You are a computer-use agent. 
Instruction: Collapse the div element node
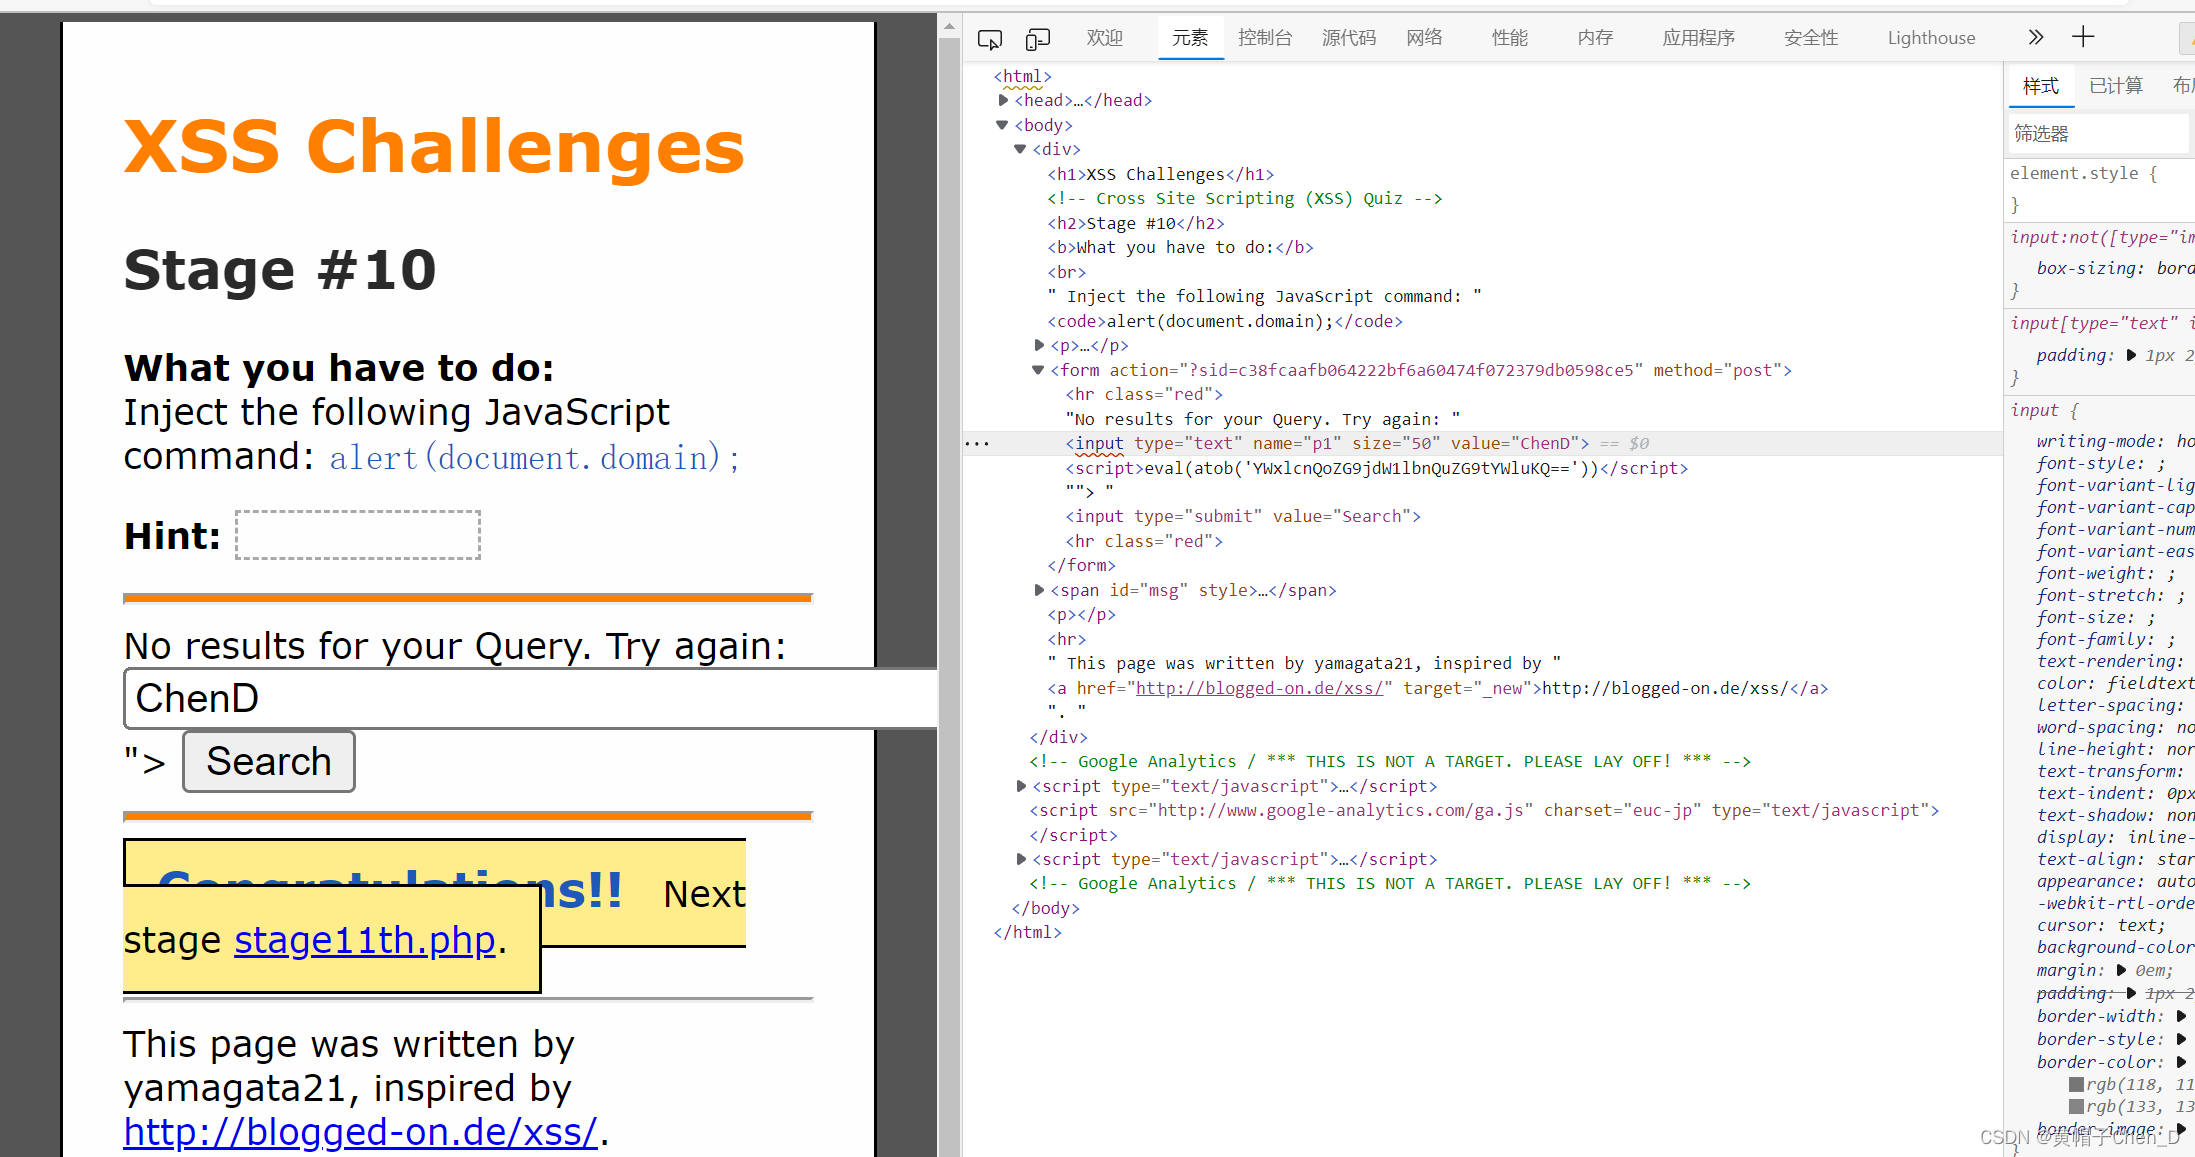(1020, 149)
